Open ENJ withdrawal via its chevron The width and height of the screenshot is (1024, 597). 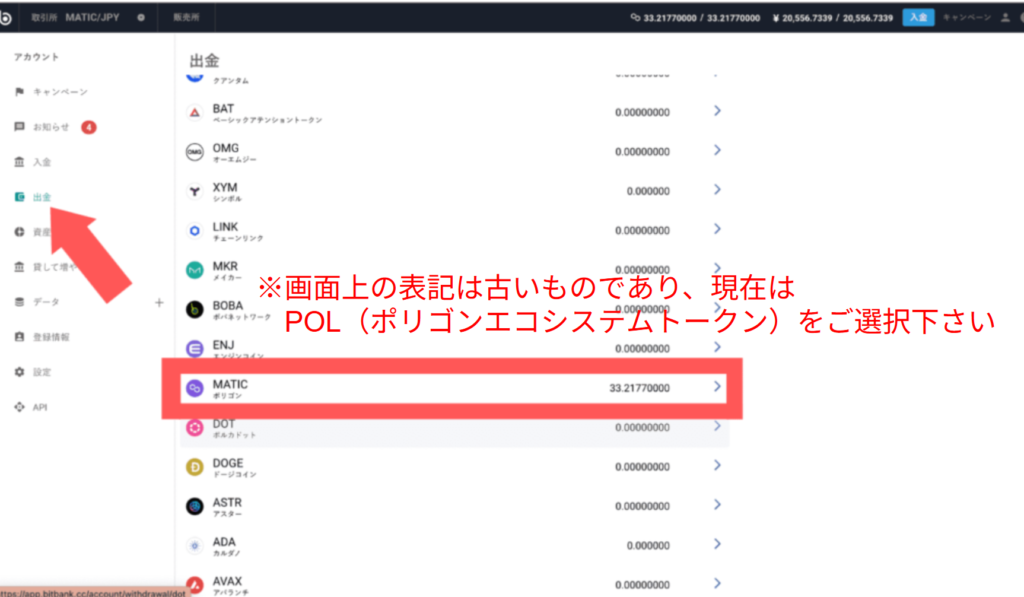[x=717, y=347]
